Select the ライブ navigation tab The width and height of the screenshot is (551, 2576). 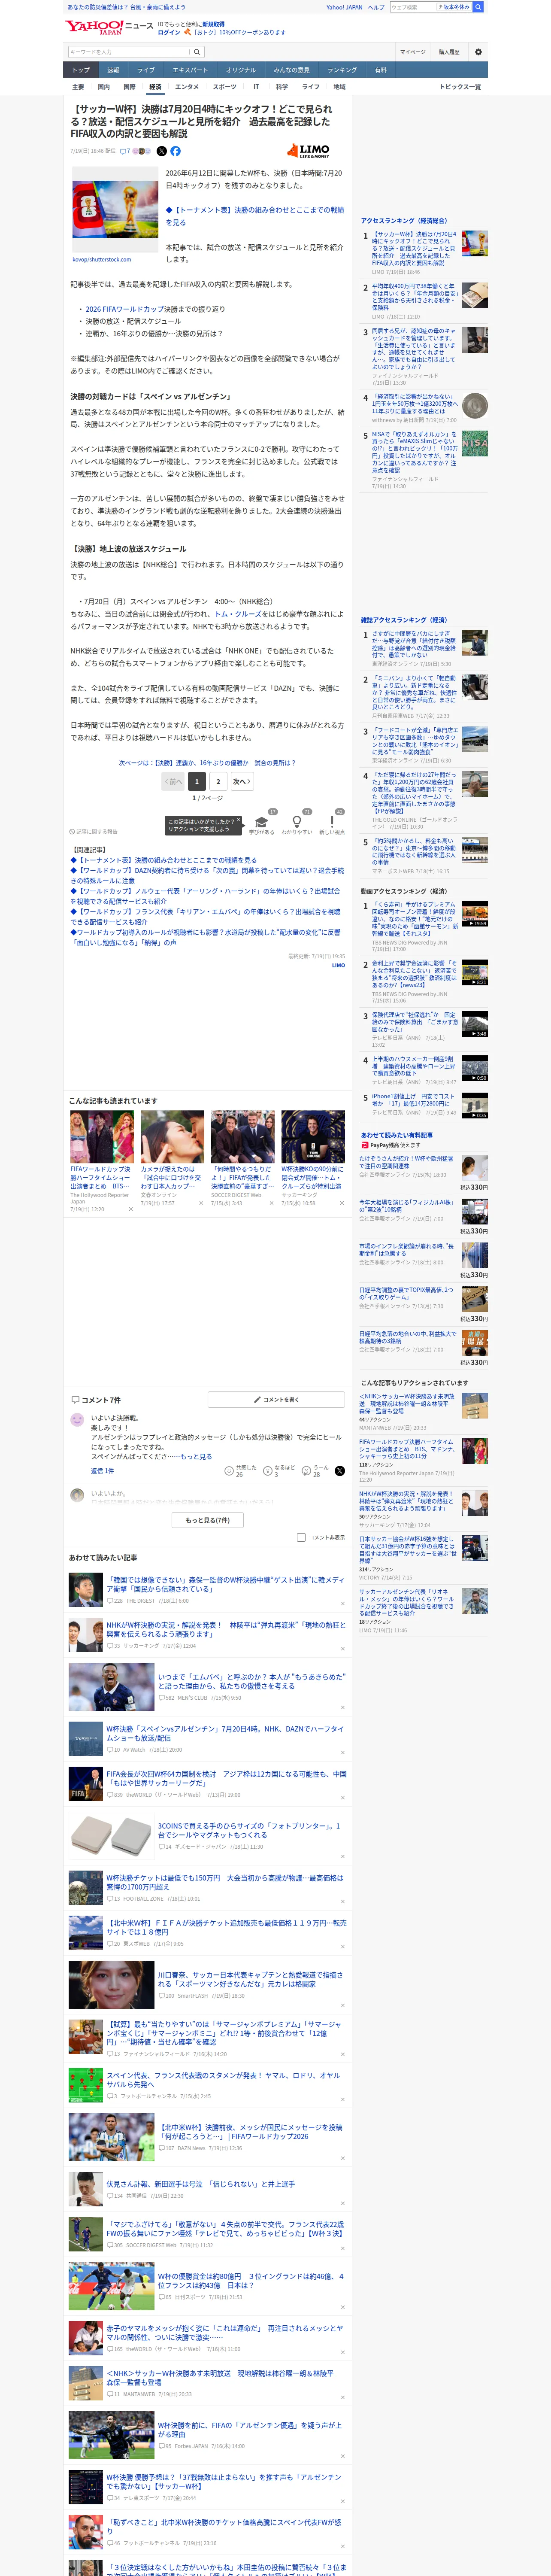click(x=146, y=70)
